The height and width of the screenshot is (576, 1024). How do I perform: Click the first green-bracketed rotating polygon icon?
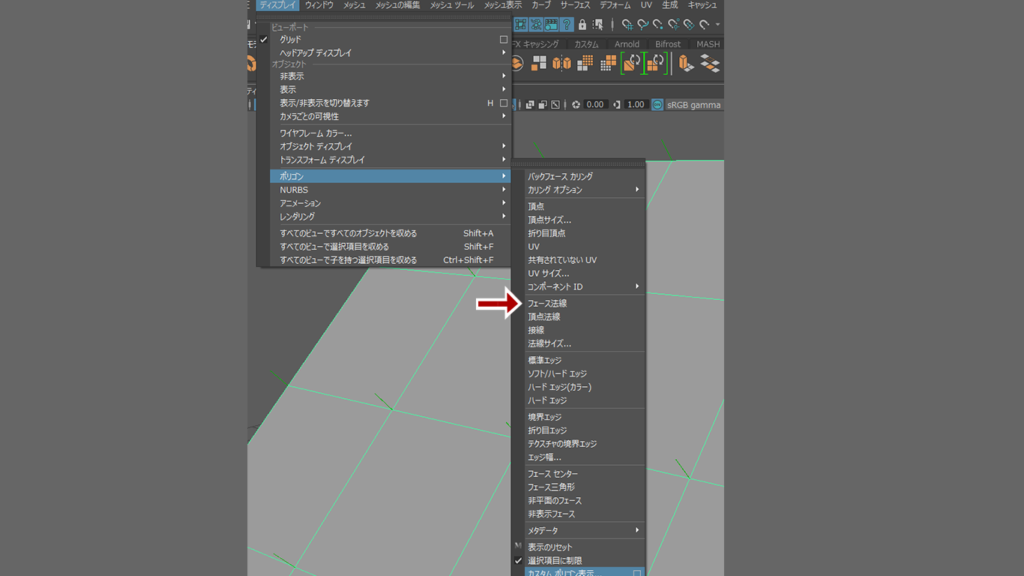(632, 63)
